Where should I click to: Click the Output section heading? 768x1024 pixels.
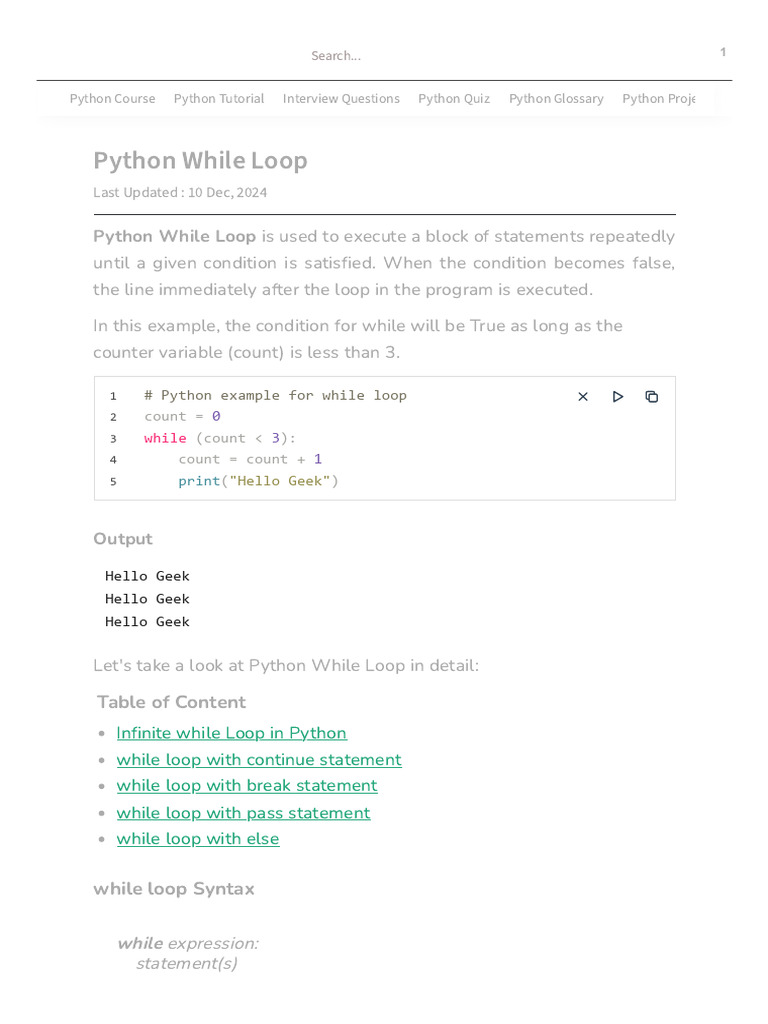tap(123, 539)
